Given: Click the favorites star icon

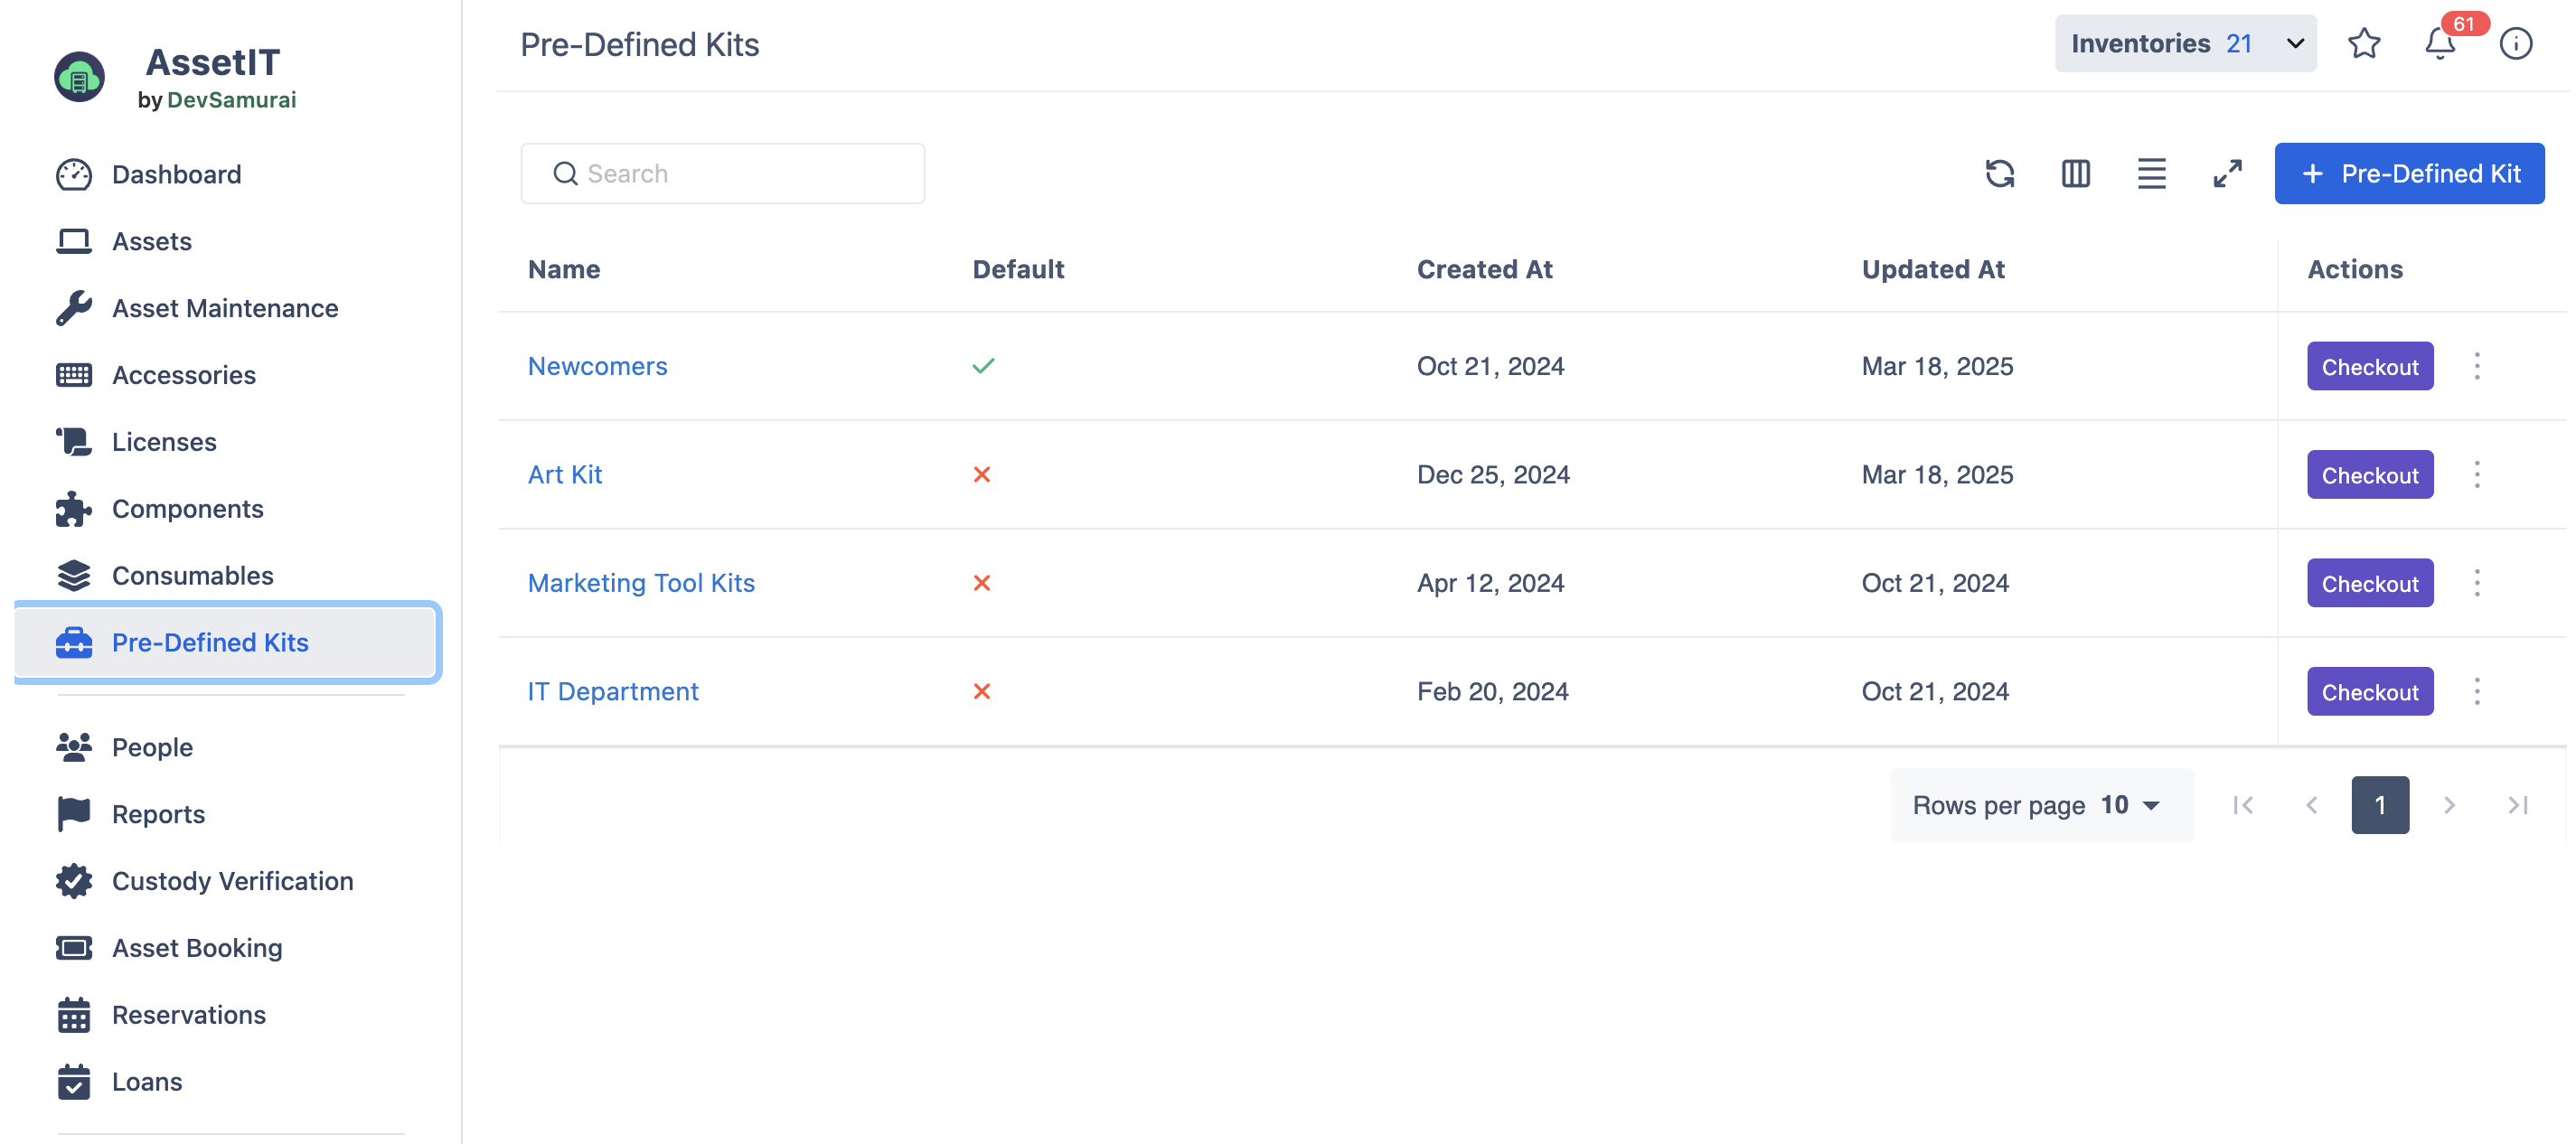Looking at the screenshot, I should click(2363, 43).
